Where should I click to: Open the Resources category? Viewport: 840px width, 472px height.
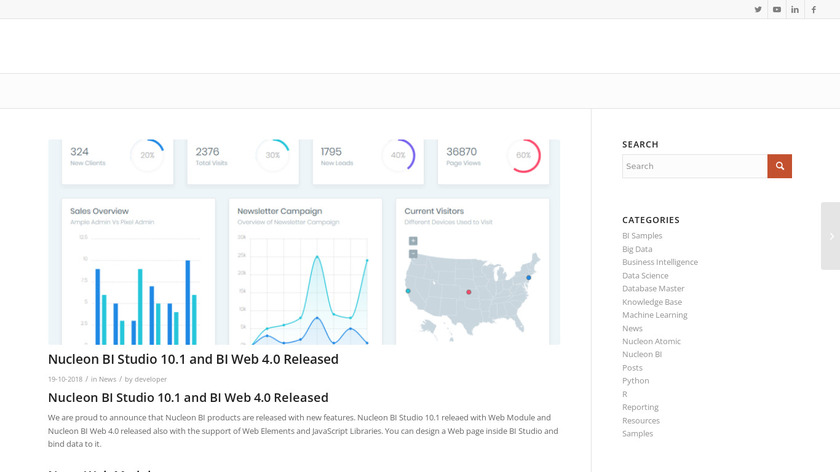(x=641, y=421)
